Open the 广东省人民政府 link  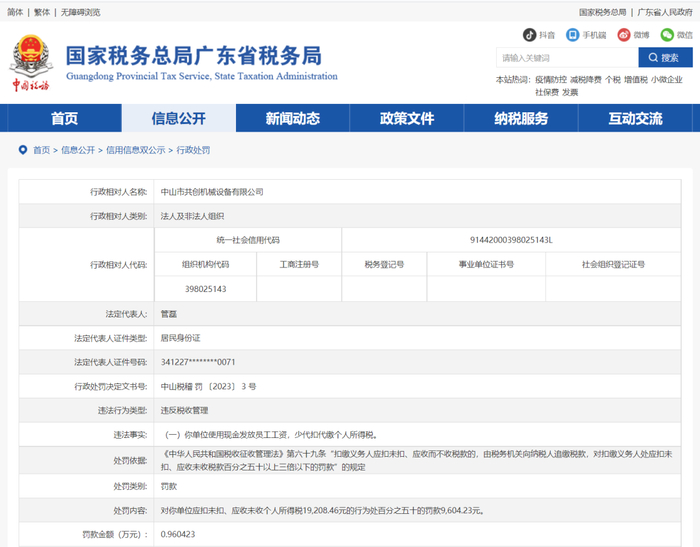pyautogui.click(x=665, y=13)
